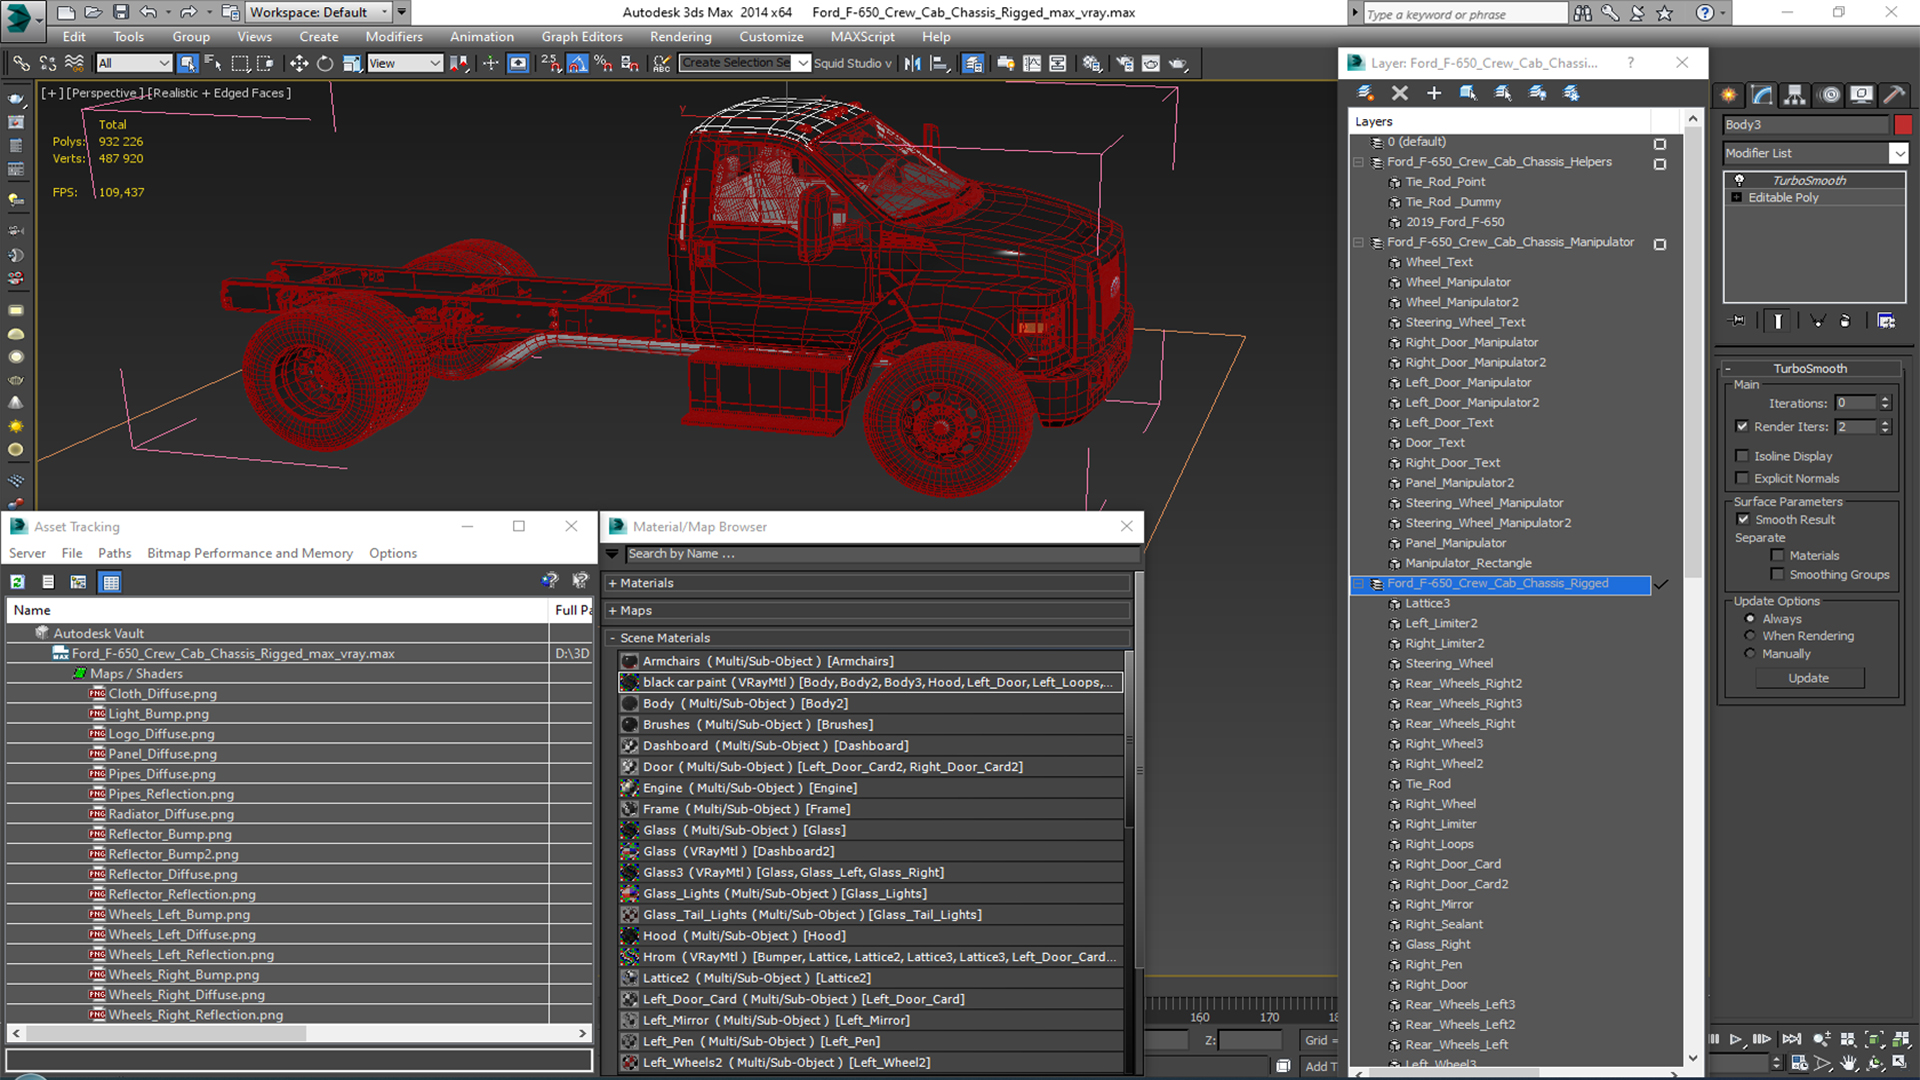Image resolution: width=1920 pixels, height=1080 pixels.
Task: Select the Move tool in main toolbar
Action: 298,63
